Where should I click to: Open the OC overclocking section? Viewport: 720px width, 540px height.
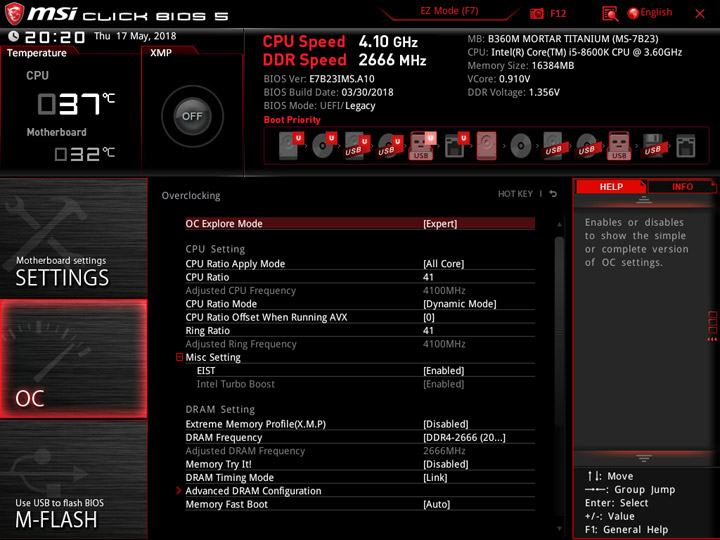[x=73, y=359]
